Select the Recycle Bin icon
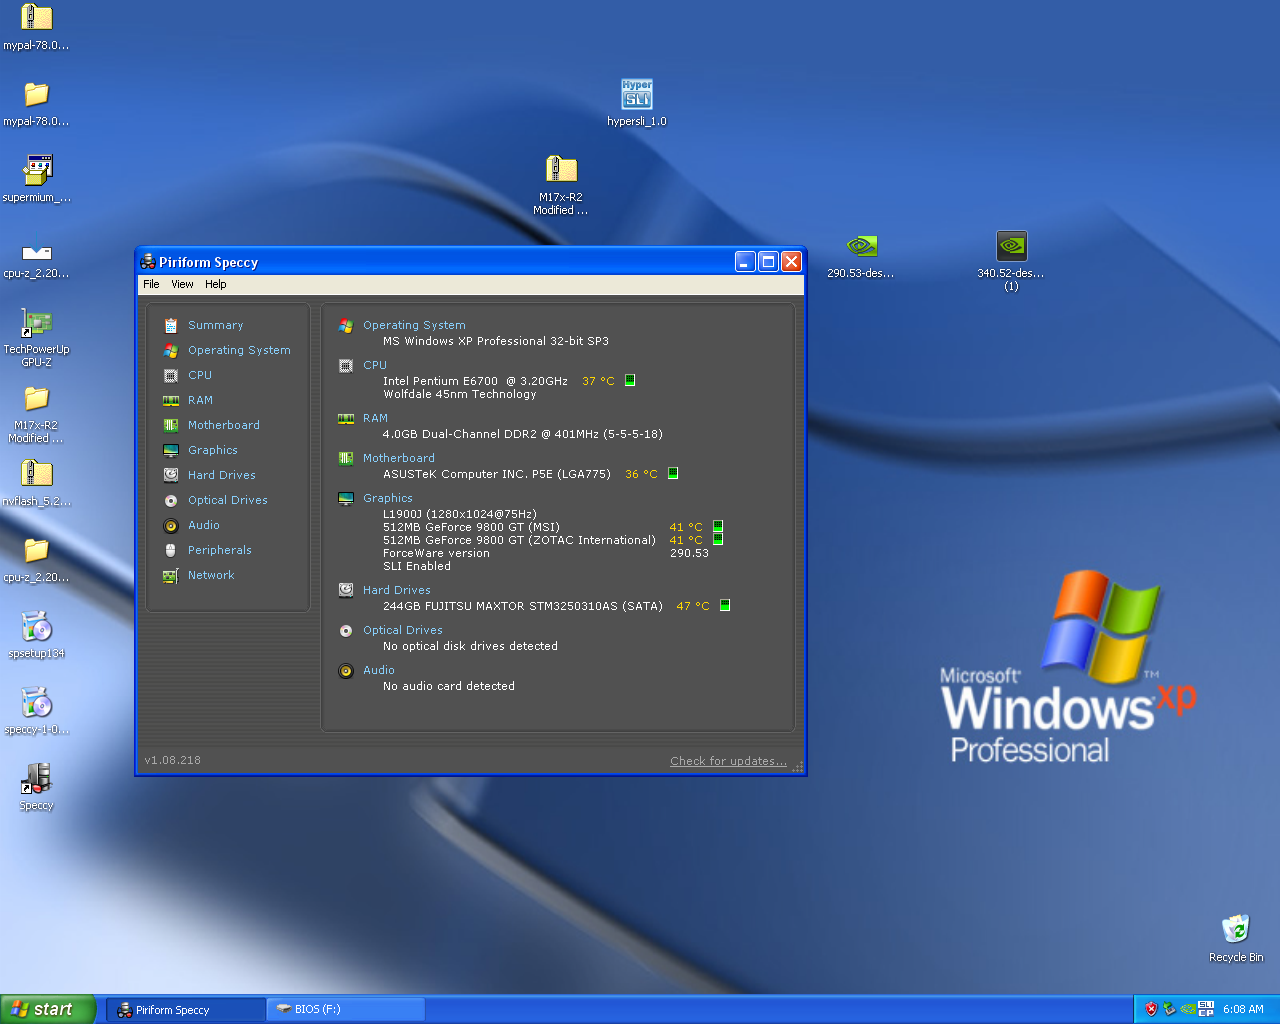This screenshot has width=1280, height=1024. (x=1236, y=938)
